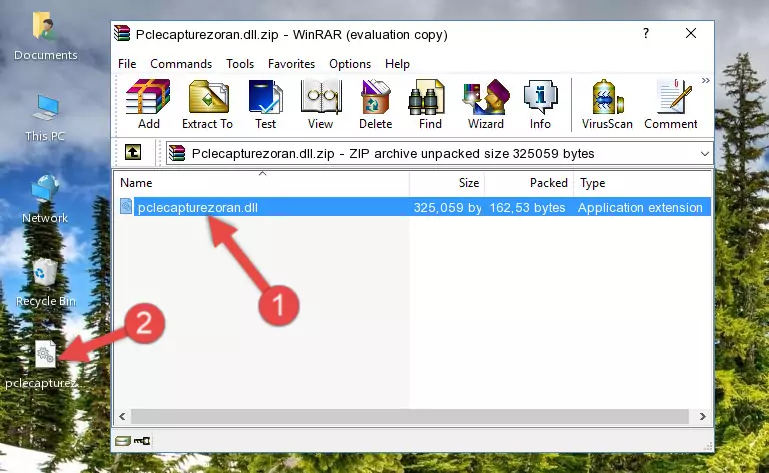The width and height of the screenshot is (769, 473).
Task: Click the Delete toolbar icon
Action: point(376,105)
